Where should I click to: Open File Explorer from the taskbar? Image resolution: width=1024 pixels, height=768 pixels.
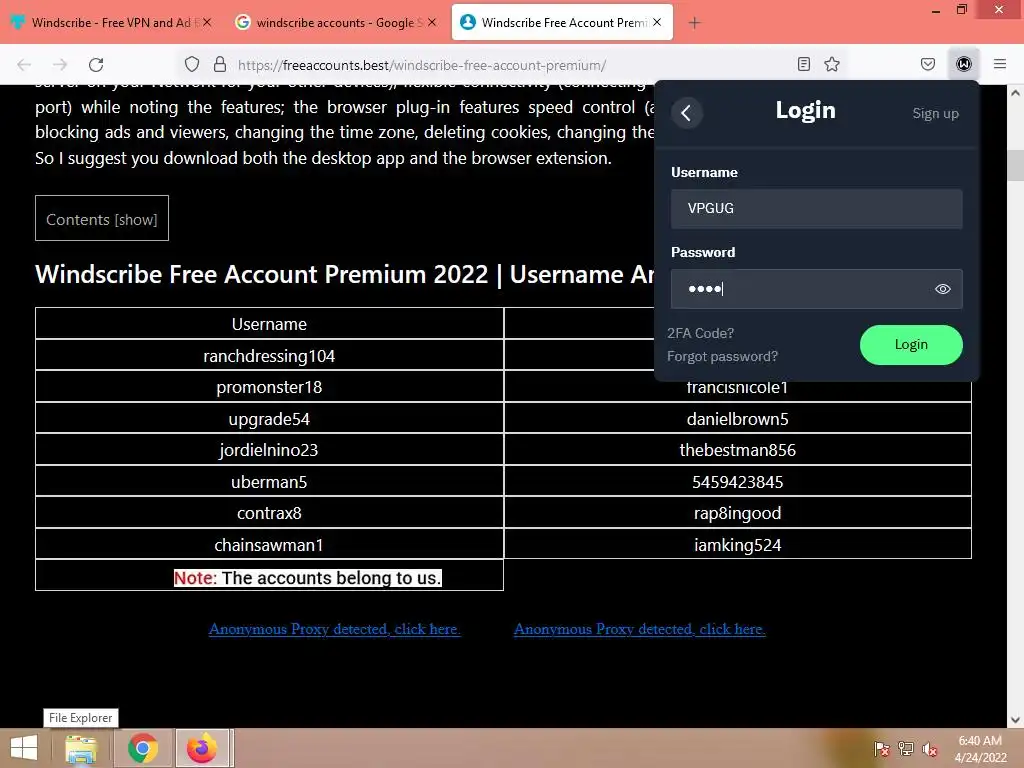(x=81, y=748)
